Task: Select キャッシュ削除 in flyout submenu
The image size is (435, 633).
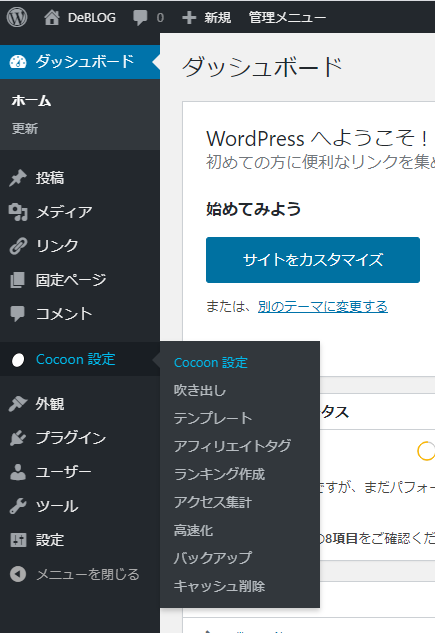Action: 219,586
